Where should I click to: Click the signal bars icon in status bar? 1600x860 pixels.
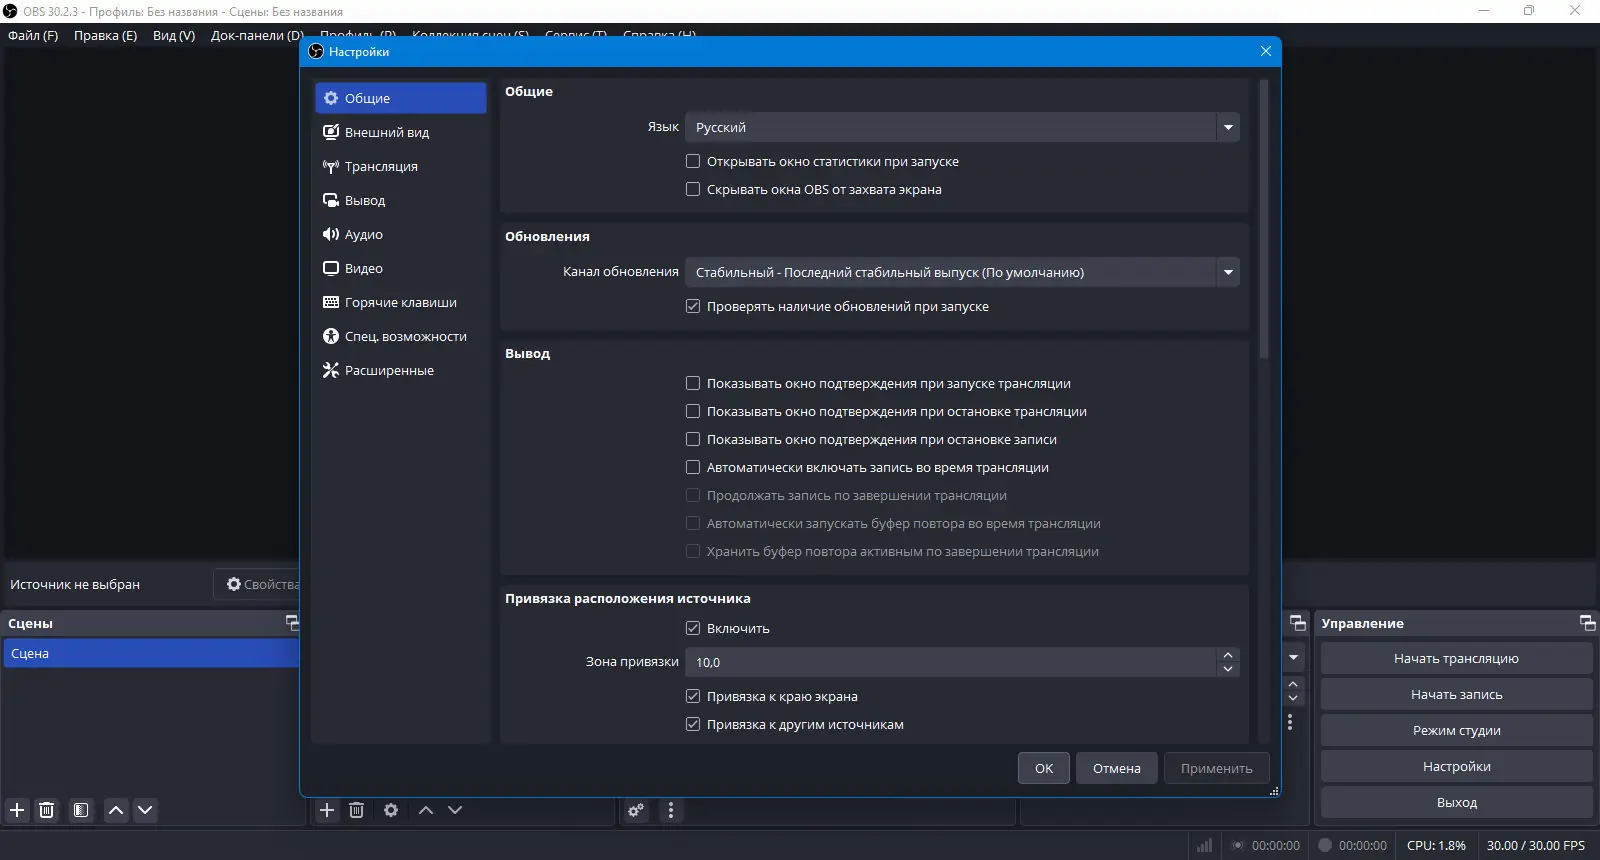[1204, 845]
